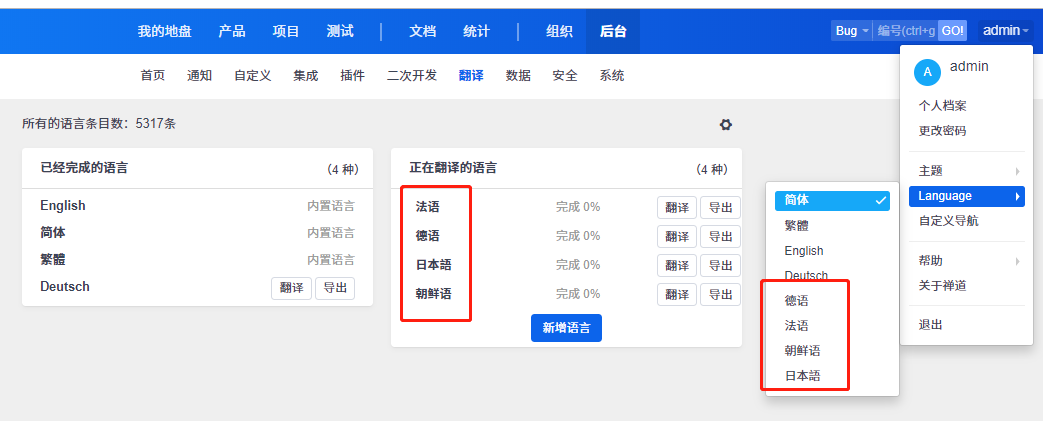
Task: Click the ID search input field
Action: tap(905, 31)
